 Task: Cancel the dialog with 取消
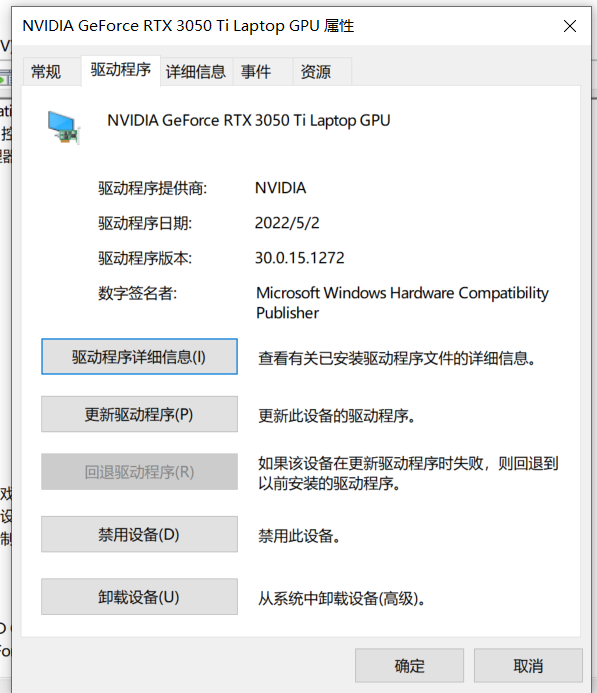click(x=528, y=666)
